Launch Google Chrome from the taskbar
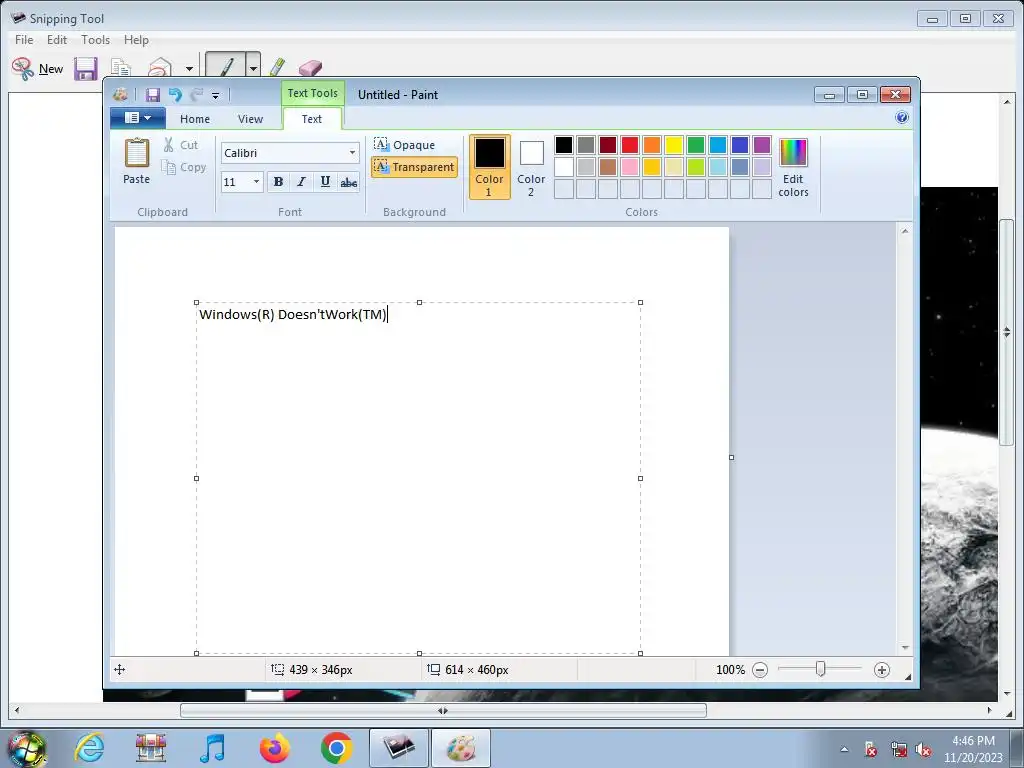Viewport: 1024px width, 768px height. click(x=336, y=748)
